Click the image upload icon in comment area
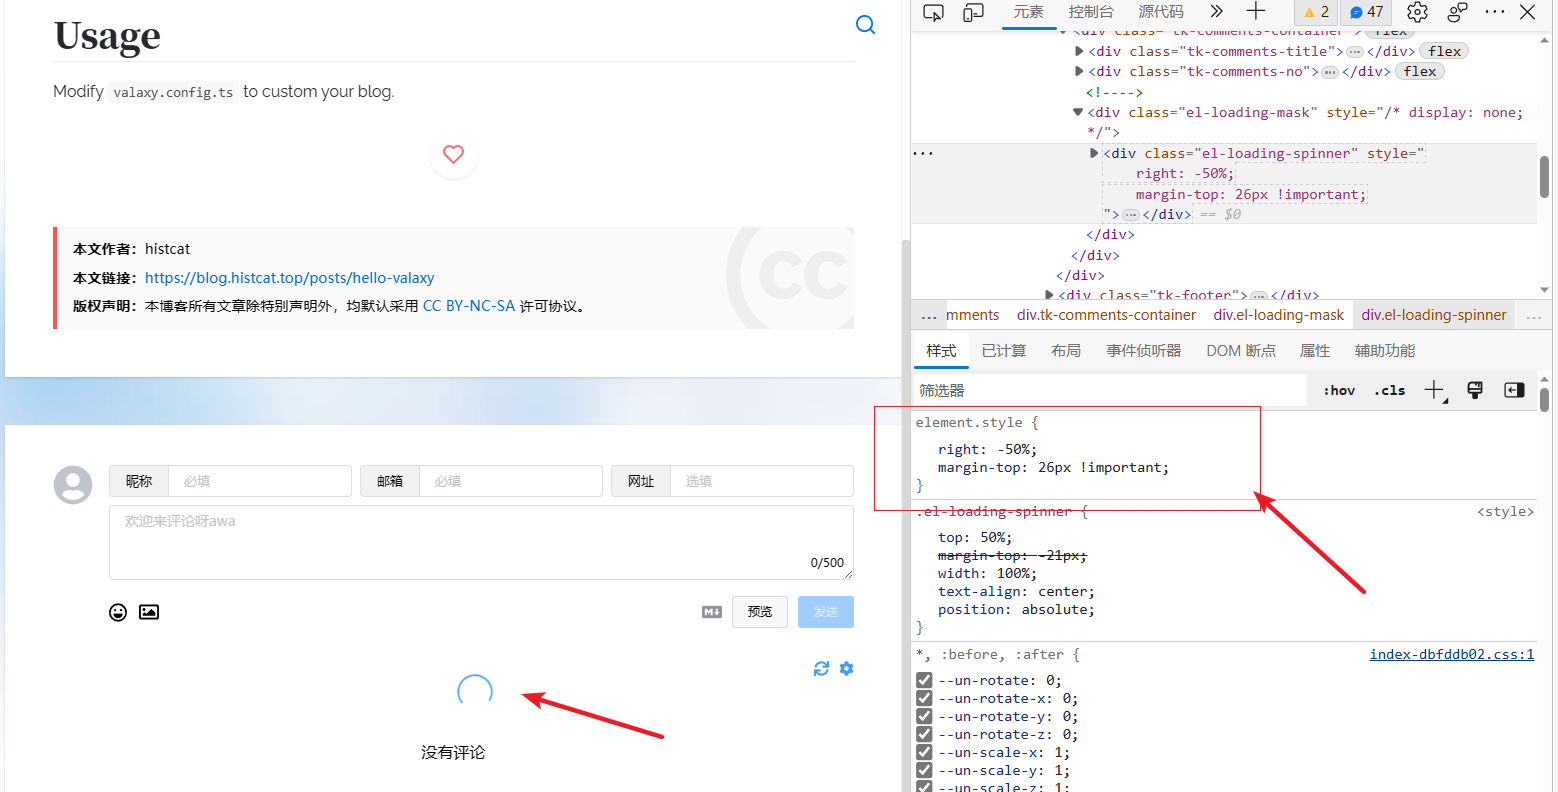Screen dimensions: 1558x792 [x=148, y=611]
